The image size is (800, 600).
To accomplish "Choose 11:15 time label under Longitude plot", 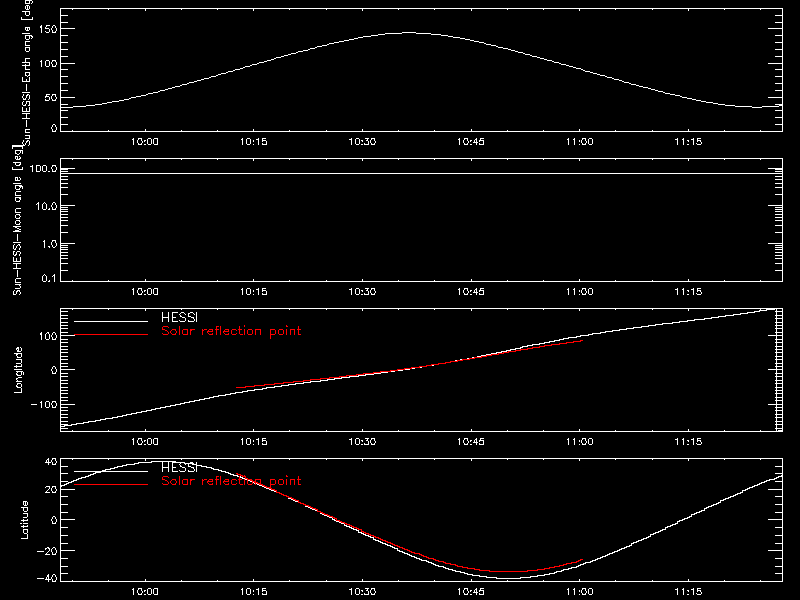I will pos(688,442).
